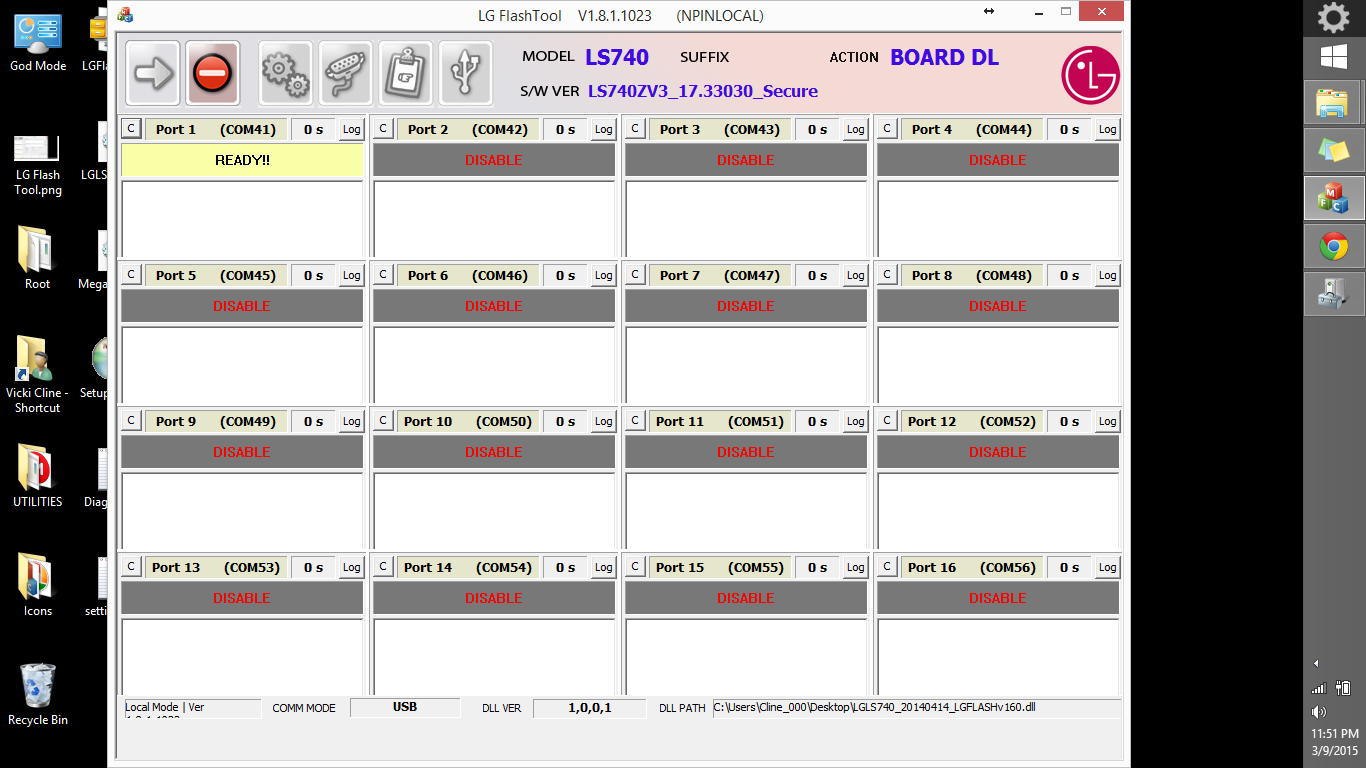Screen dimensions: 1366x768
Task: Click the LS740ZV3_17.33030_Secure software version
Action: pos(703,91)
